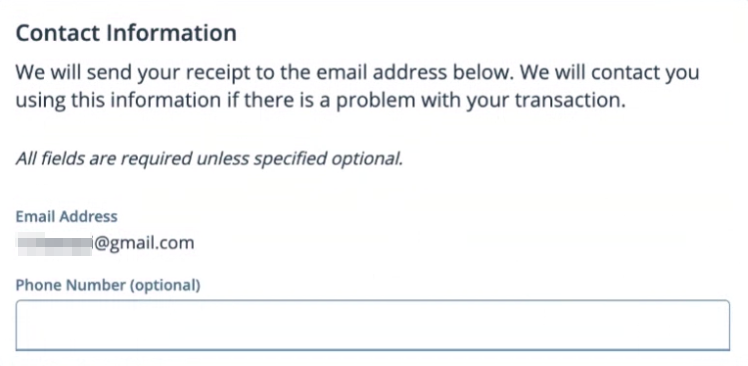748x366 pixels.
Task: Click the blurred part of the email address
Action: (x=54, y=243)
